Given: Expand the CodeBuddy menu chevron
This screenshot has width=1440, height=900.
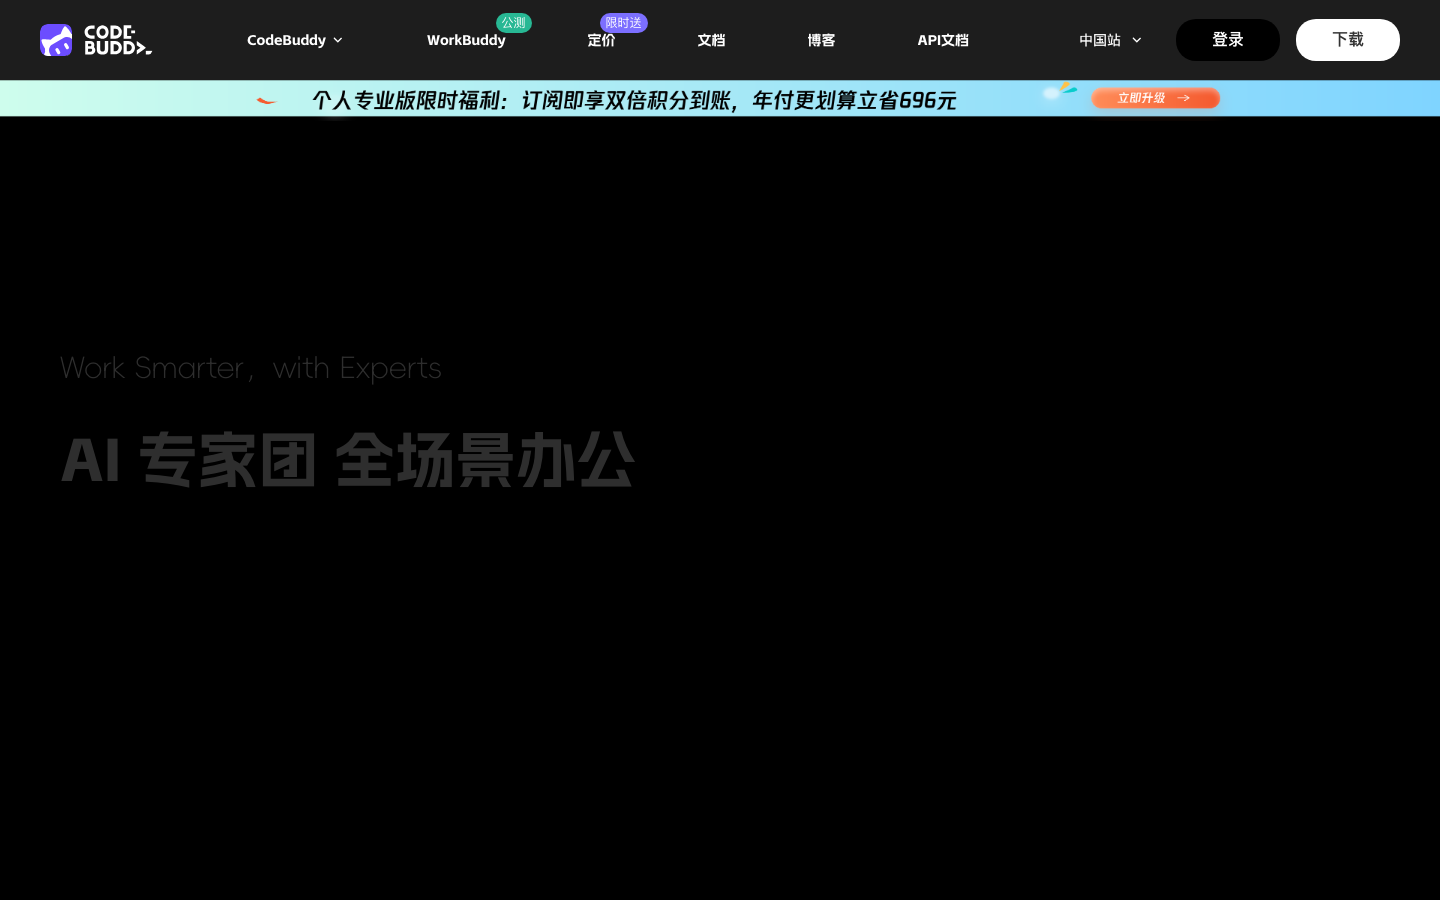Looking at the screenshot, I should [338, 40].
